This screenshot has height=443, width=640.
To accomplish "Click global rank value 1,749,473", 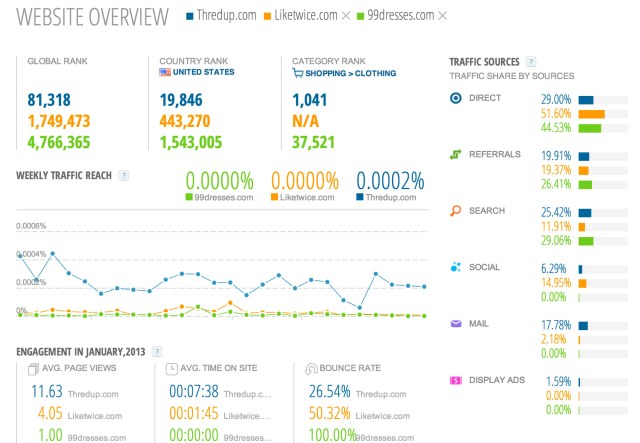I will 59,121.
